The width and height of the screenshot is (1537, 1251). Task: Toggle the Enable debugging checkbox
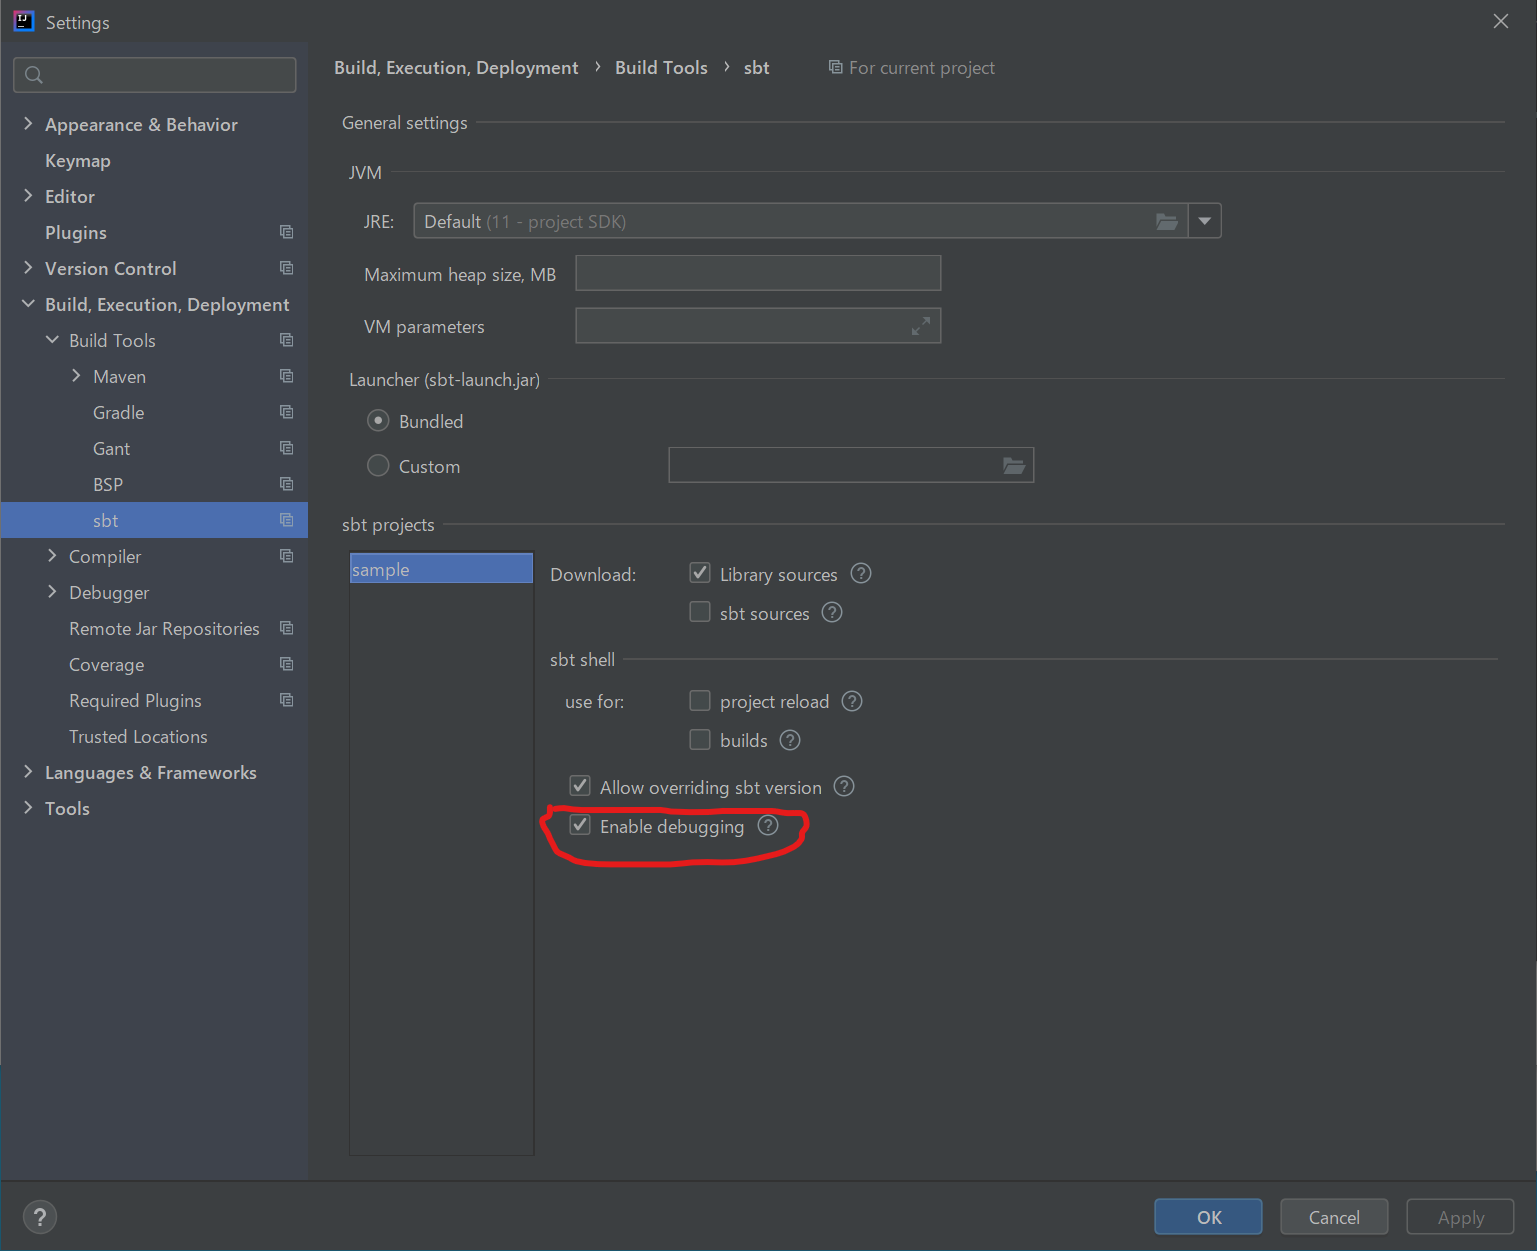point(580,824)
